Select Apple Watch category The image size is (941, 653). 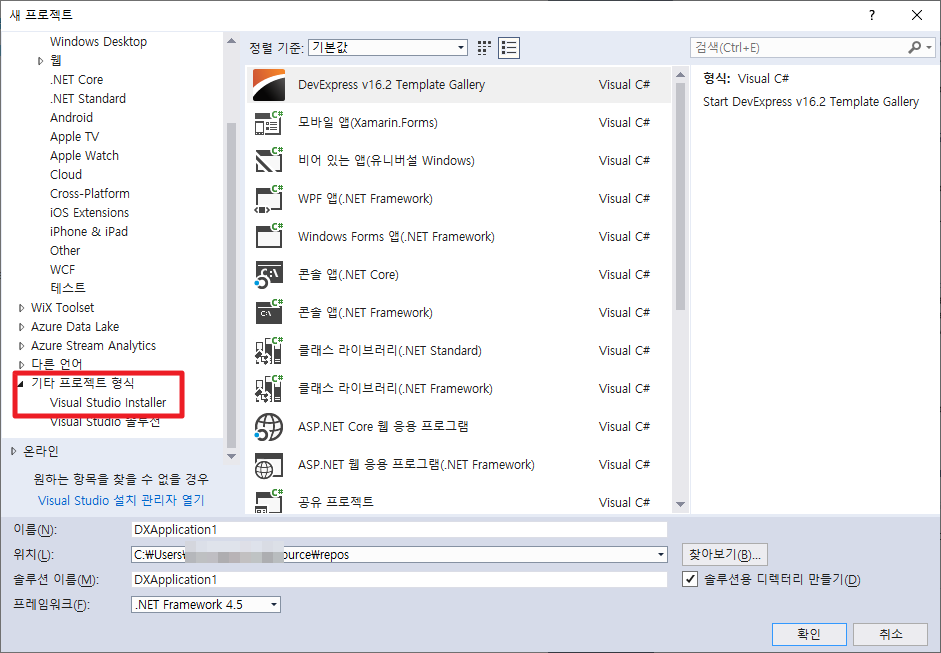[x=84, y=155]
